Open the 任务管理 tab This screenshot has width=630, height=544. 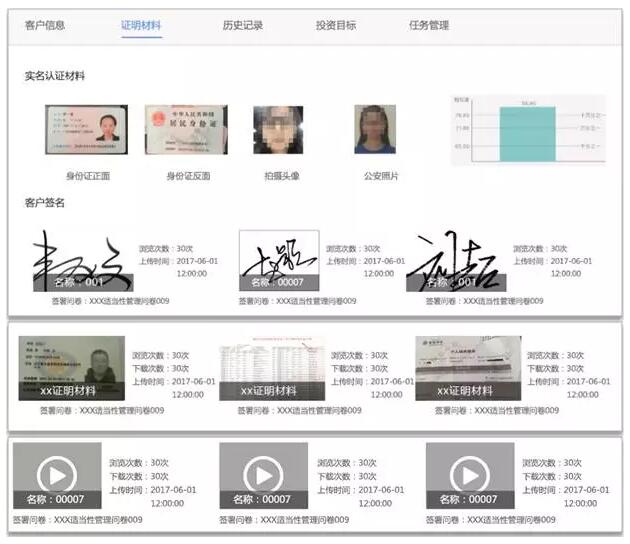pyautogui.click(x=429, y=25)
